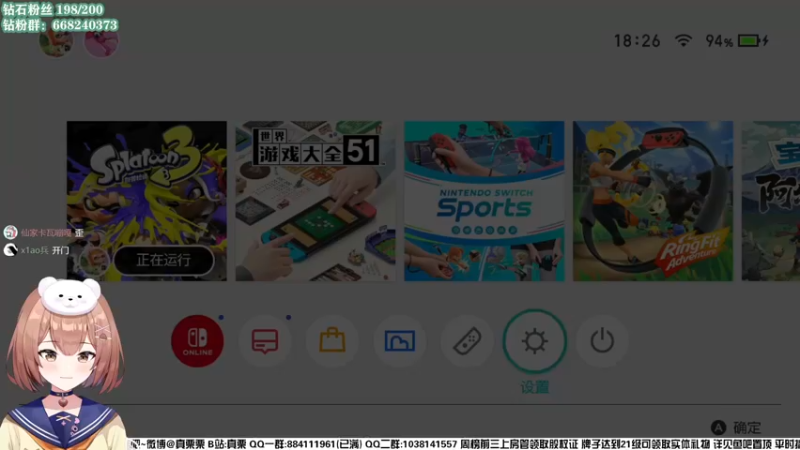Click the Wi-Fi status icon

point(683,40)
